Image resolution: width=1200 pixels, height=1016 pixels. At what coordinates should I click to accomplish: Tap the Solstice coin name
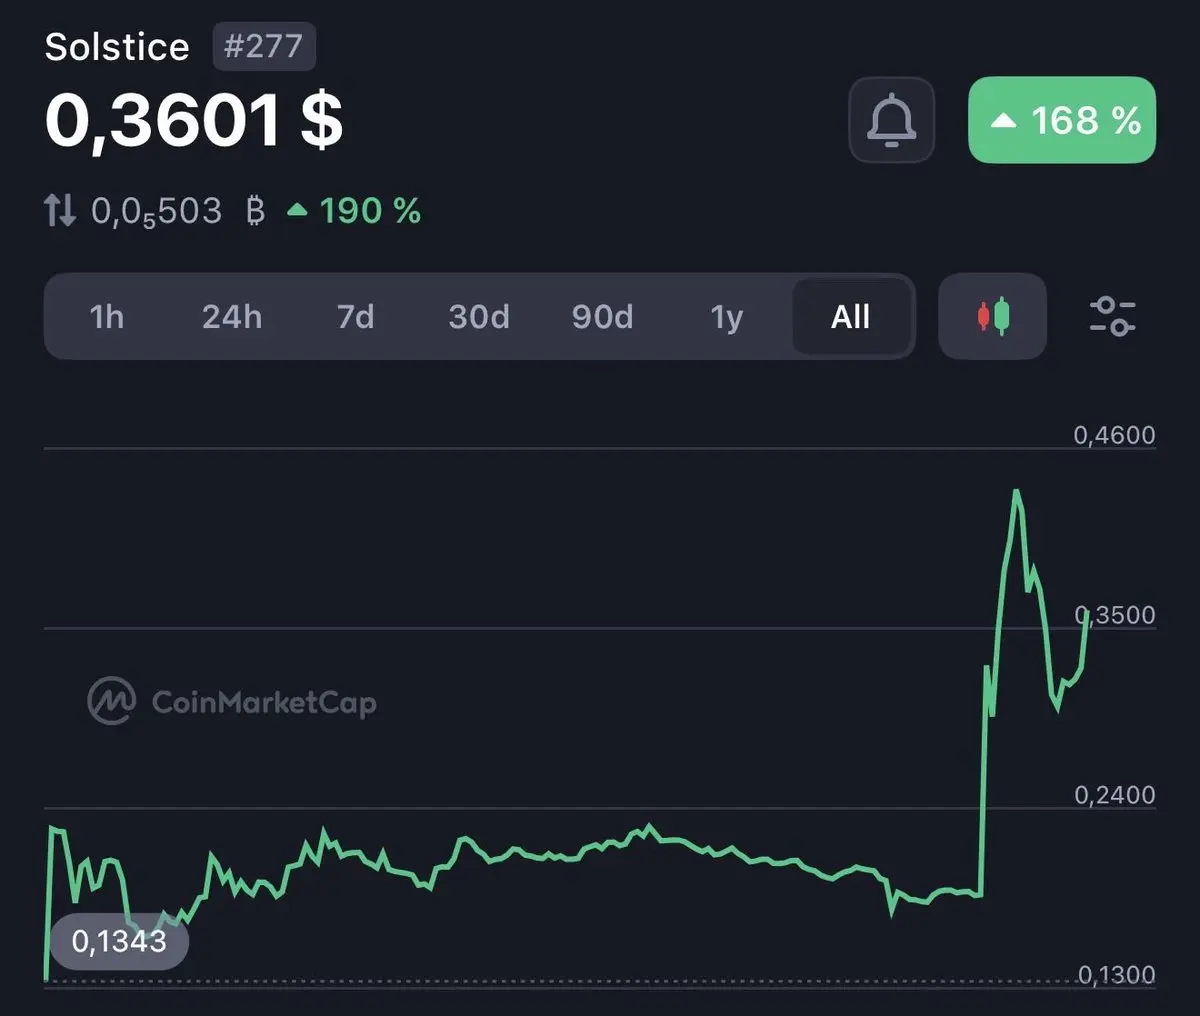(x=117, y=47)
